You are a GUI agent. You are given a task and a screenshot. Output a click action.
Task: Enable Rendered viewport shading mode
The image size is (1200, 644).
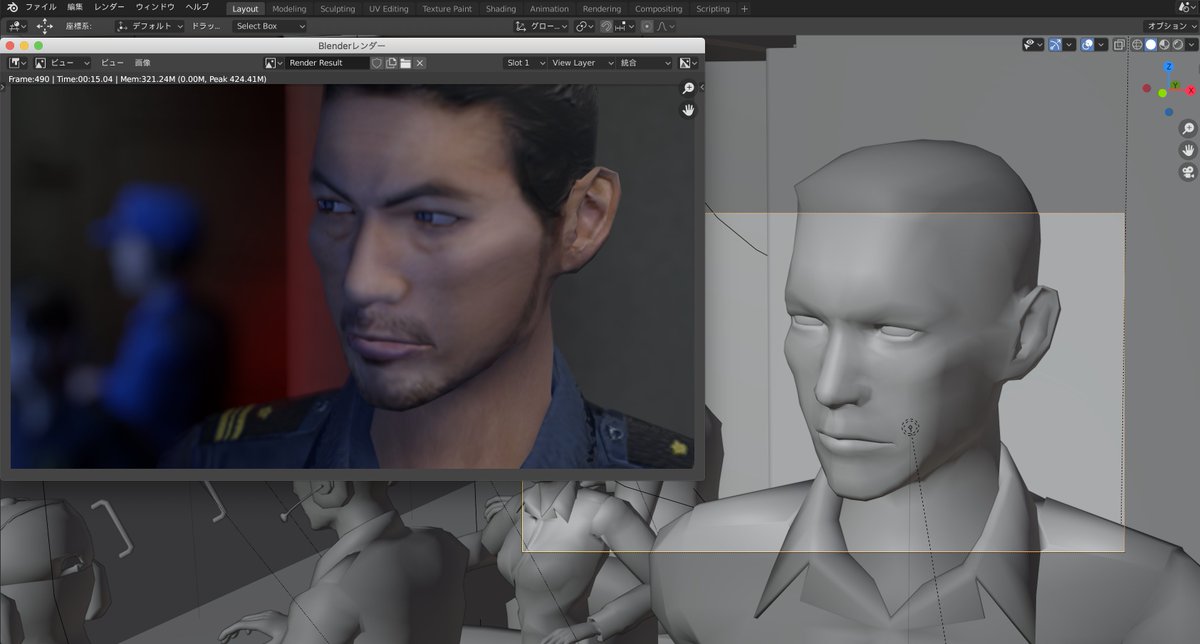(x=1180, y=44)
